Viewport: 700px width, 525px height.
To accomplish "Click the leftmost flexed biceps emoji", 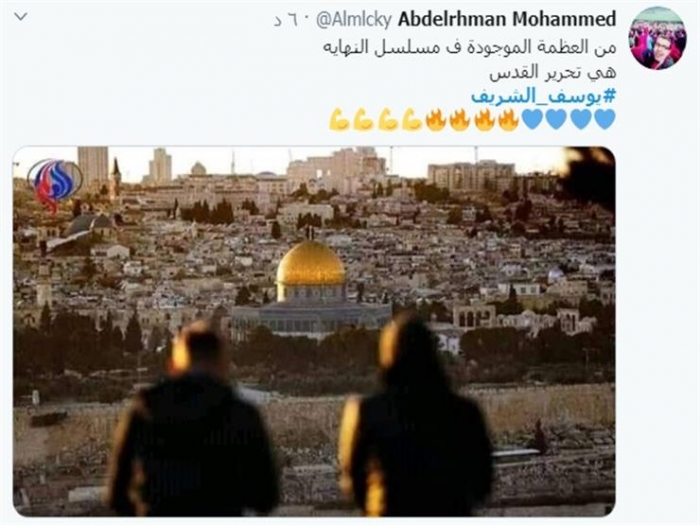I will pos(339,120).
